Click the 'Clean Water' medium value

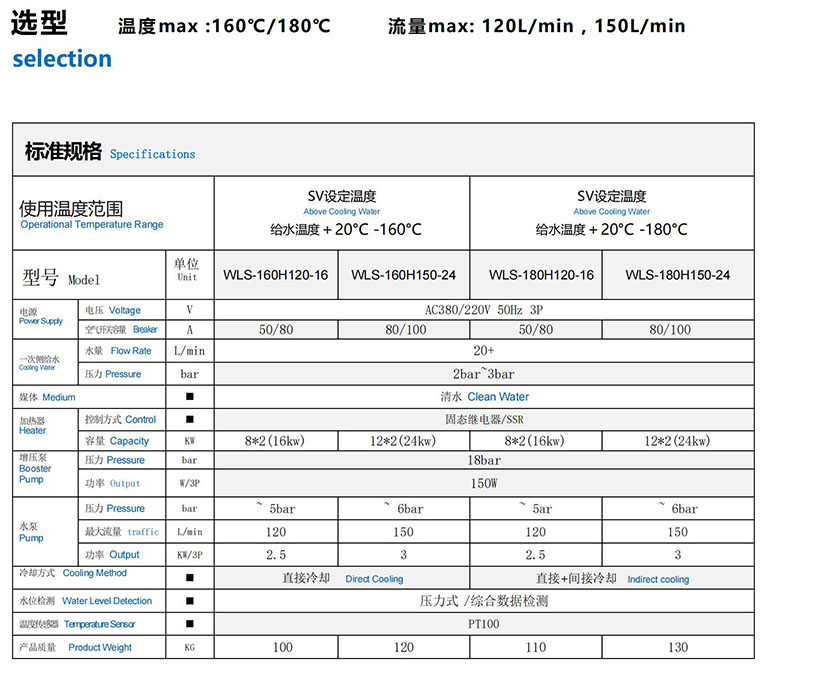click(x=498, y=397)
